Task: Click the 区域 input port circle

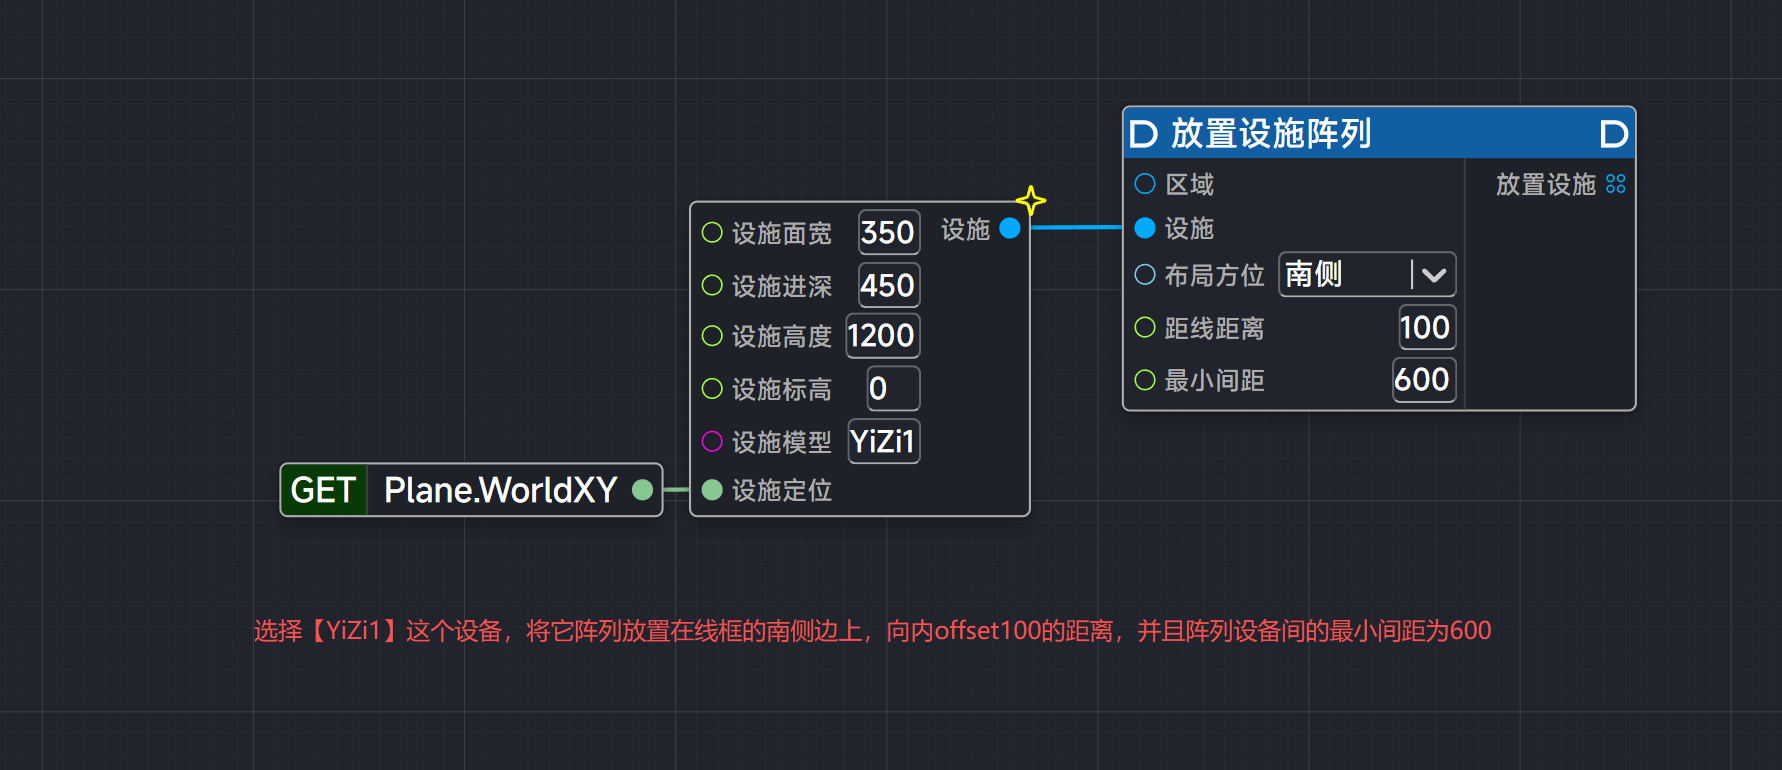Action: tap(1145, 184)
